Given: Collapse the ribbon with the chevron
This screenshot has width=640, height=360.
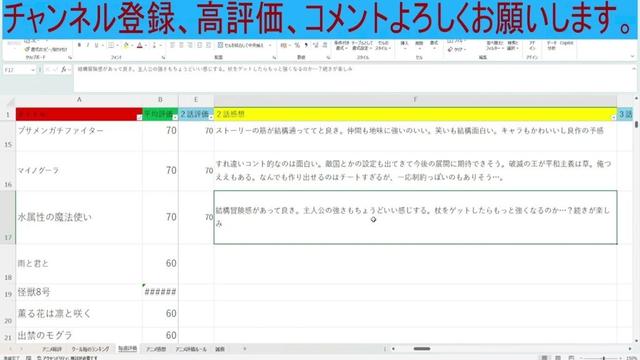Looking at the screenshot, I should coord(632,57).
